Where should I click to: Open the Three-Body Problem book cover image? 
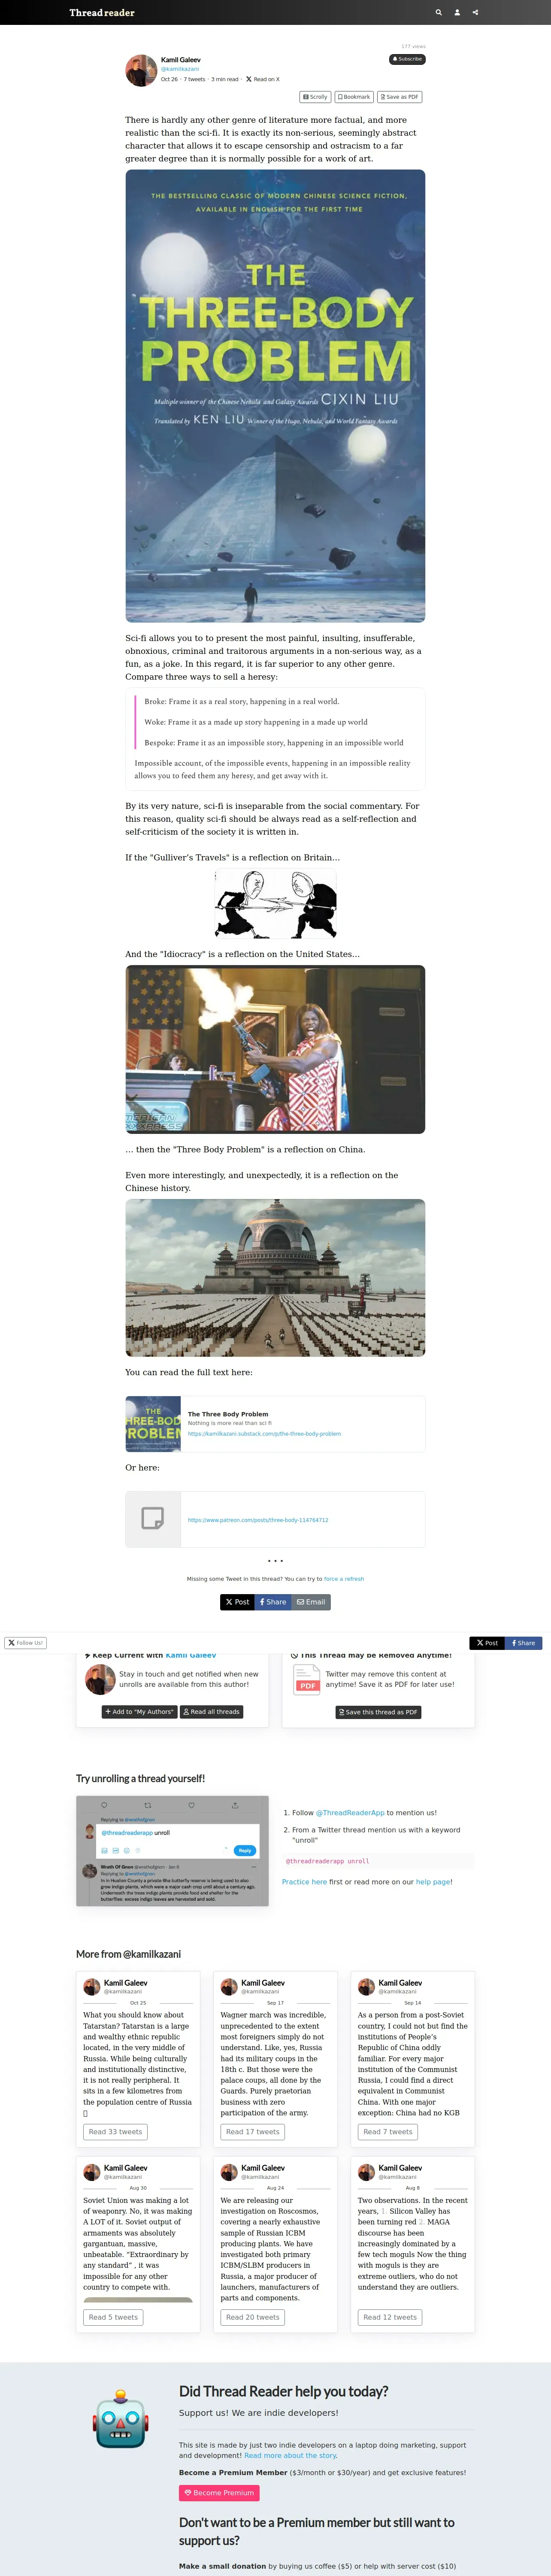275,396
